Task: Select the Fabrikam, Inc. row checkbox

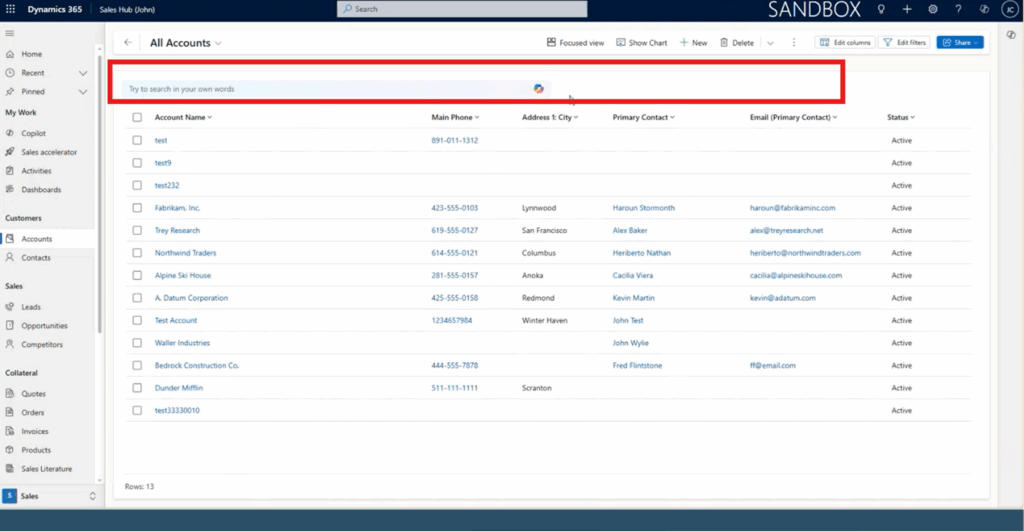Action: click(x=137, y=208)
